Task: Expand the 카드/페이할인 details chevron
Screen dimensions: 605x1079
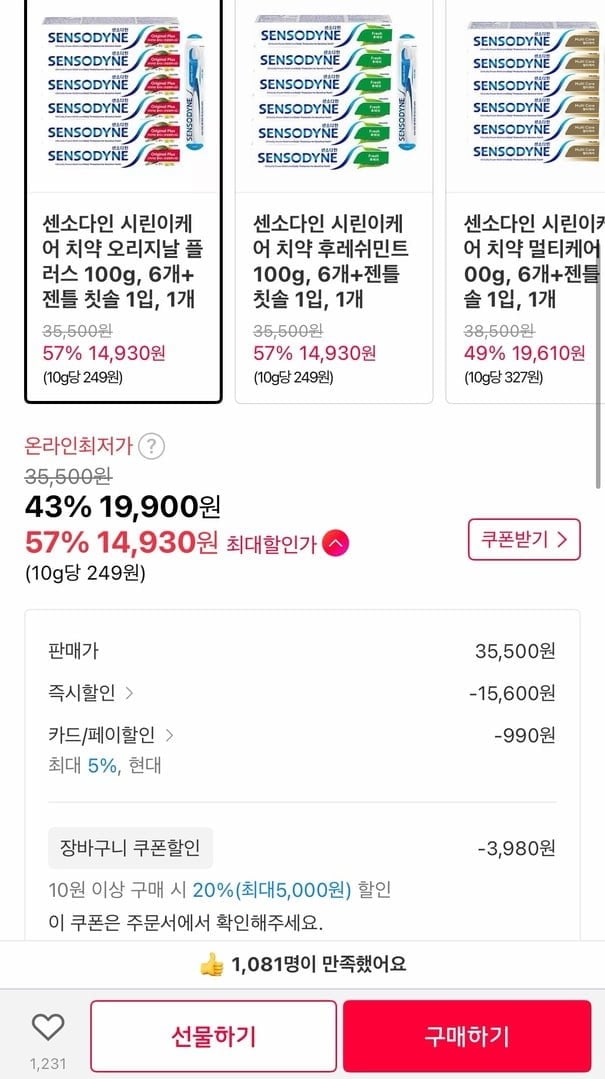Action: [169, 735]
